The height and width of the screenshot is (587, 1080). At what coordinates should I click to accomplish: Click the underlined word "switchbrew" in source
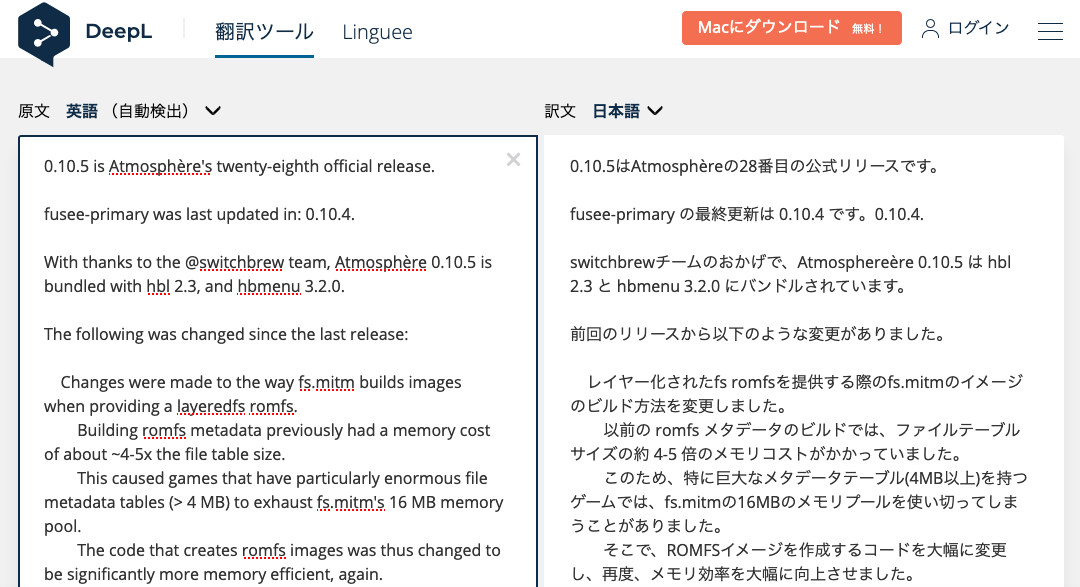tap(241, 262)
